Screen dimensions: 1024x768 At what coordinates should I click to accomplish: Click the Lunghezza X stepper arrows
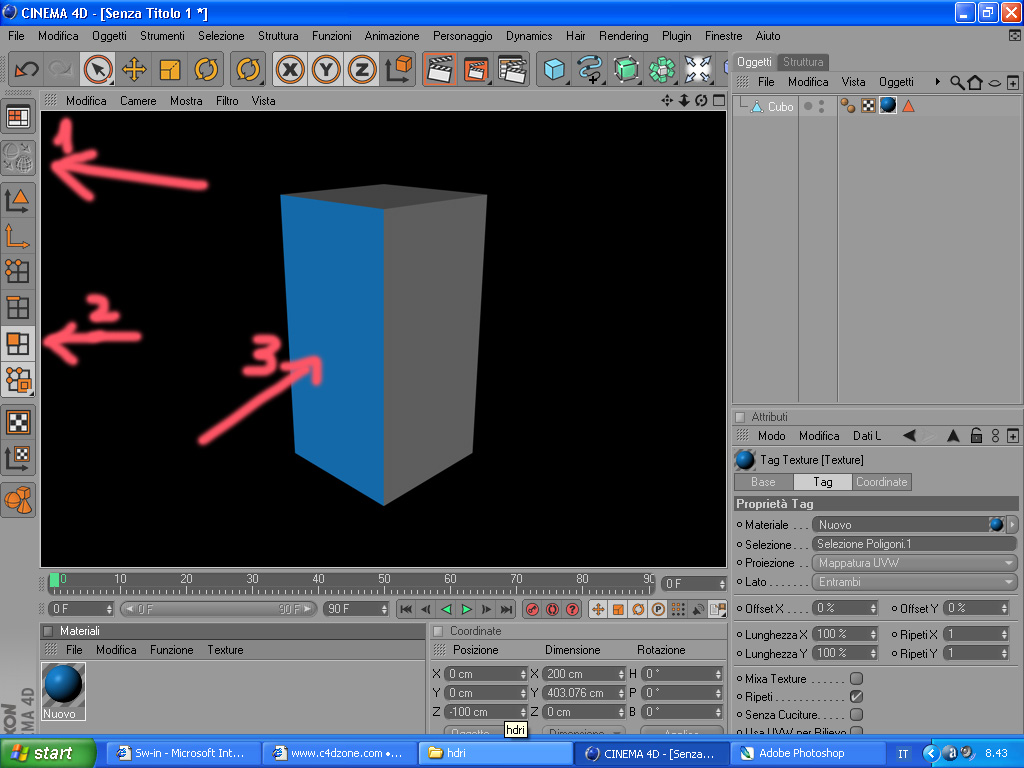873,634
